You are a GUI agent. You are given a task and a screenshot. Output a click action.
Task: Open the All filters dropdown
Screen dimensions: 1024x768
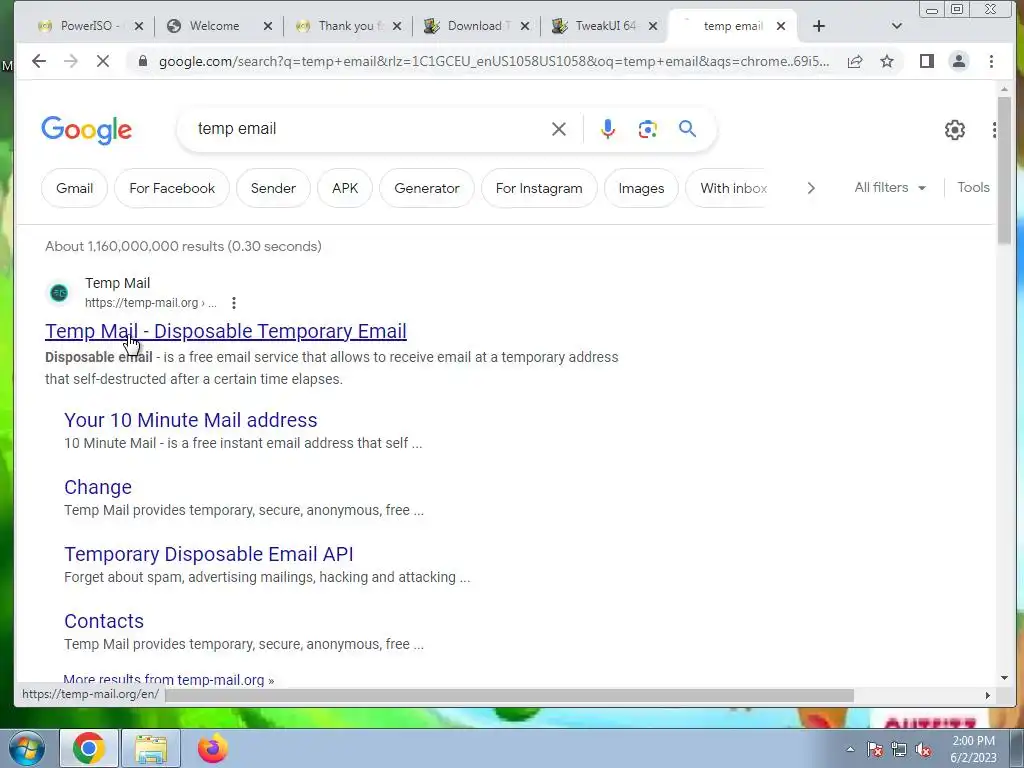pyautogui.click(x=890, y=187)
